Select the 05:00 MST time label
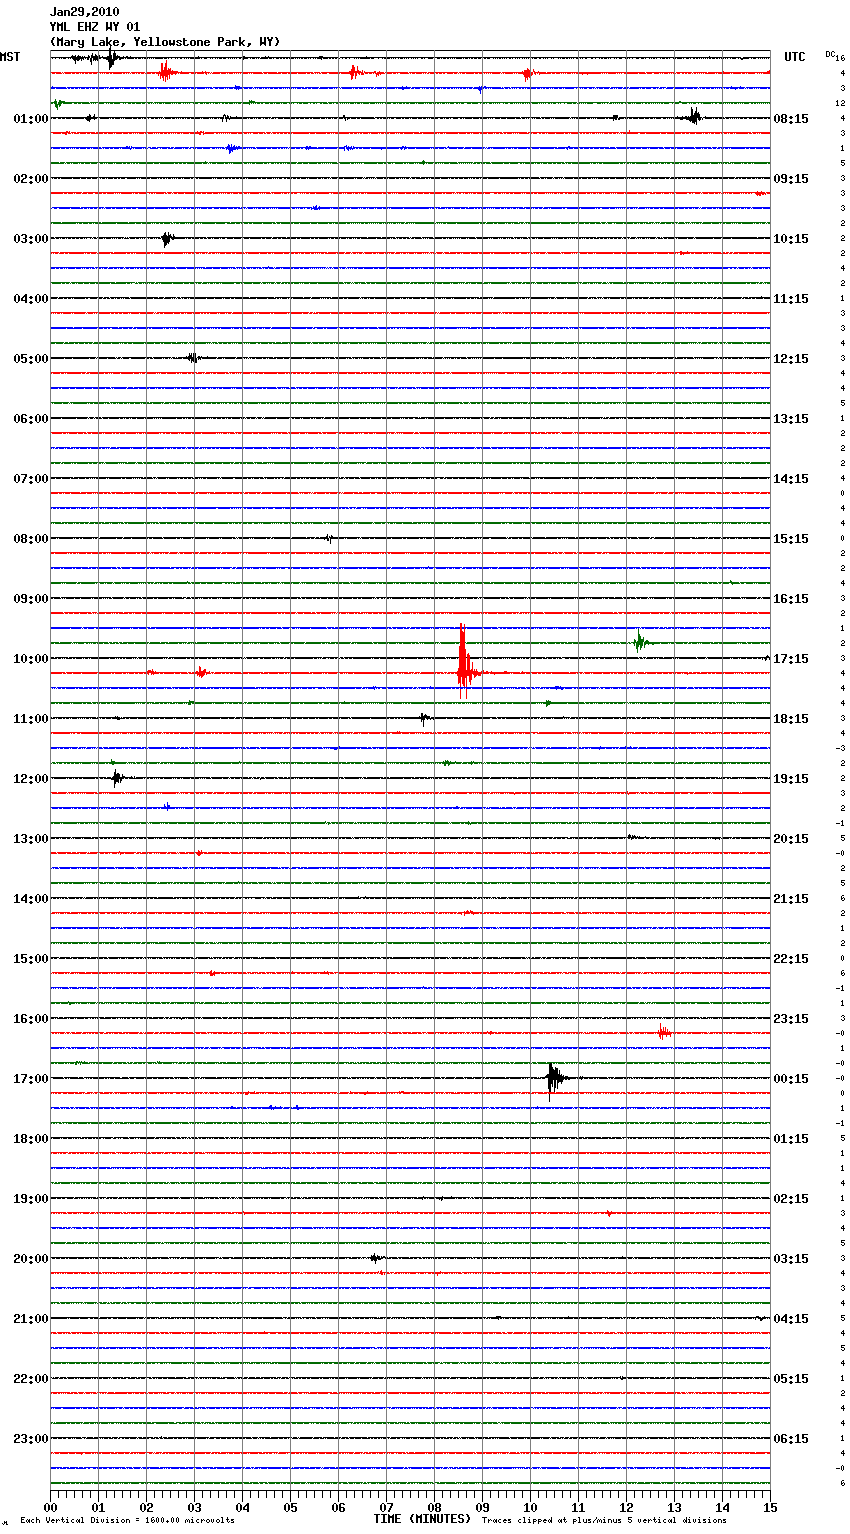This screenshot has width=850, height=1534. 31,359
